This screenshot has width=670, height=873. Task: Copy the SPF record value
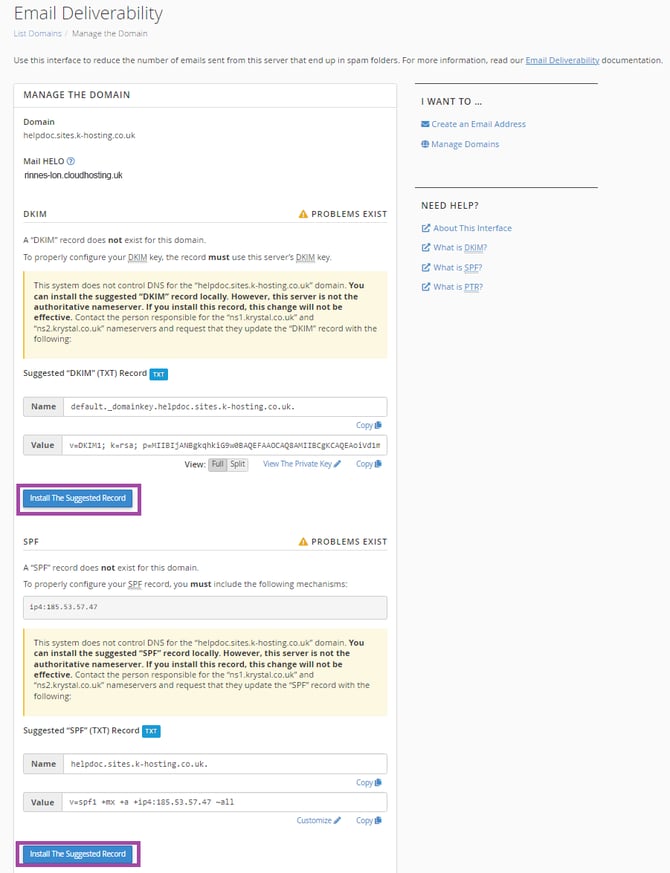coord(369,821)
